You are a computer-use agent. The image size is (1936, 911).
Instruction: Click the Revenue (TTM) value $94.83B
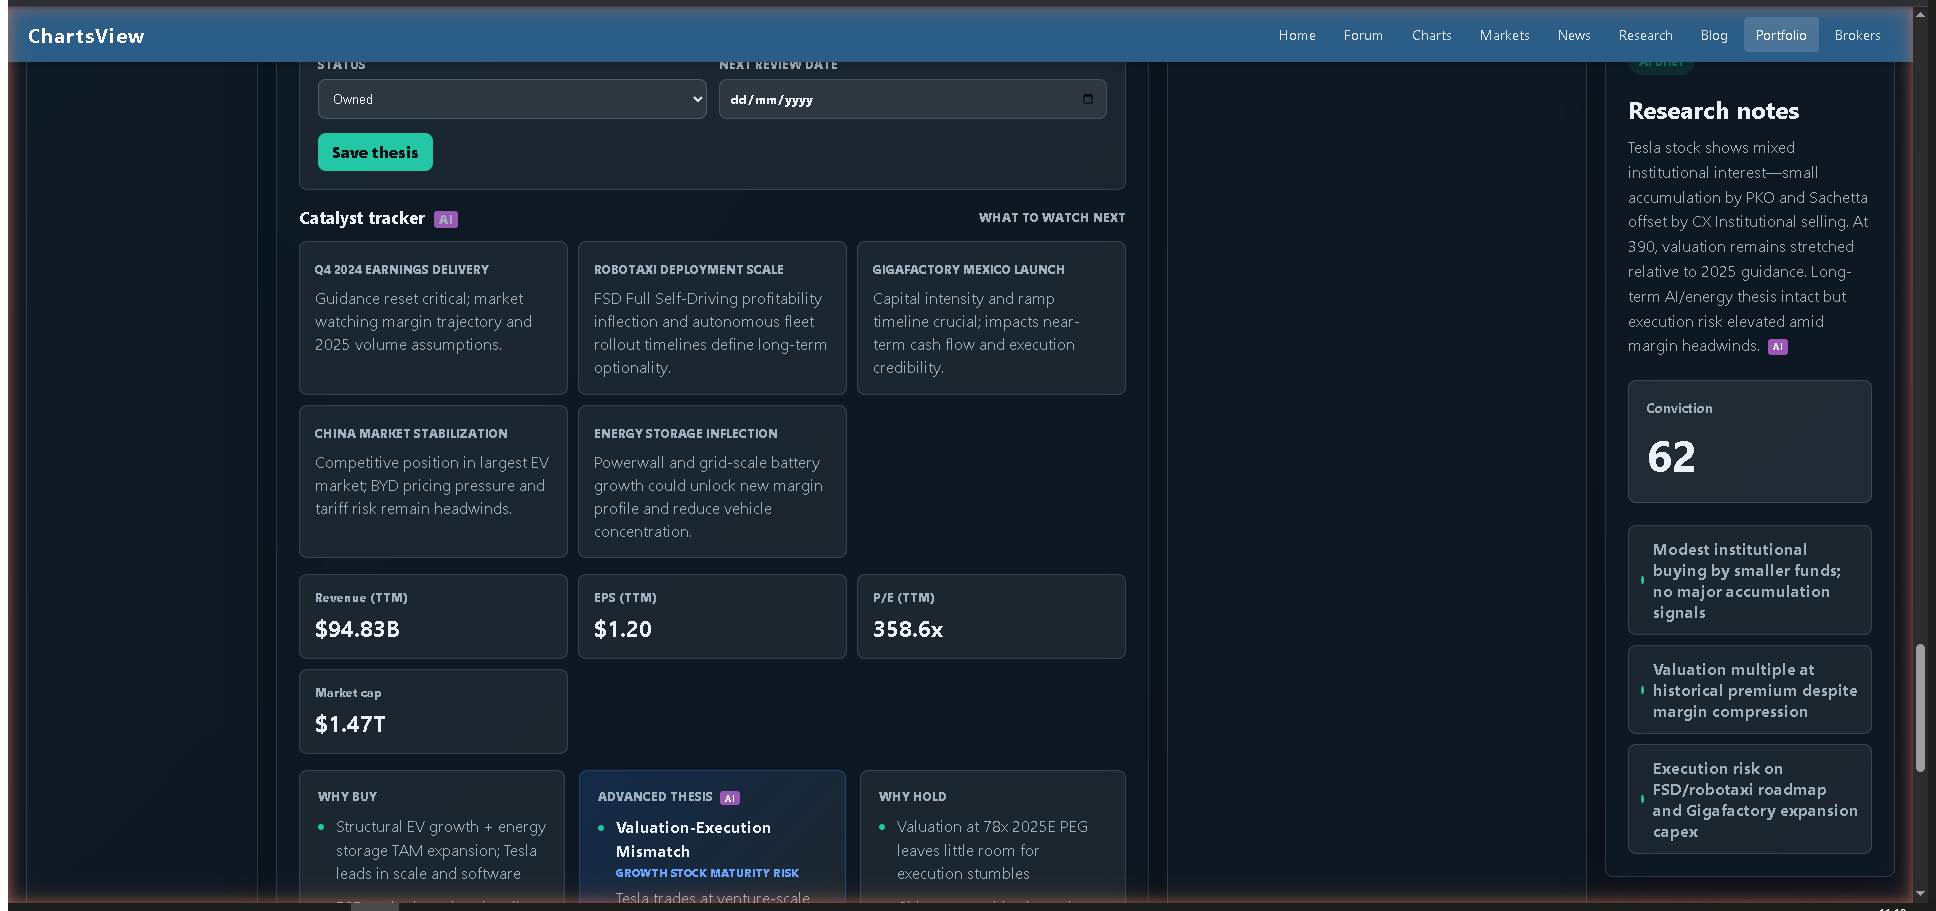tap(357, 629)
